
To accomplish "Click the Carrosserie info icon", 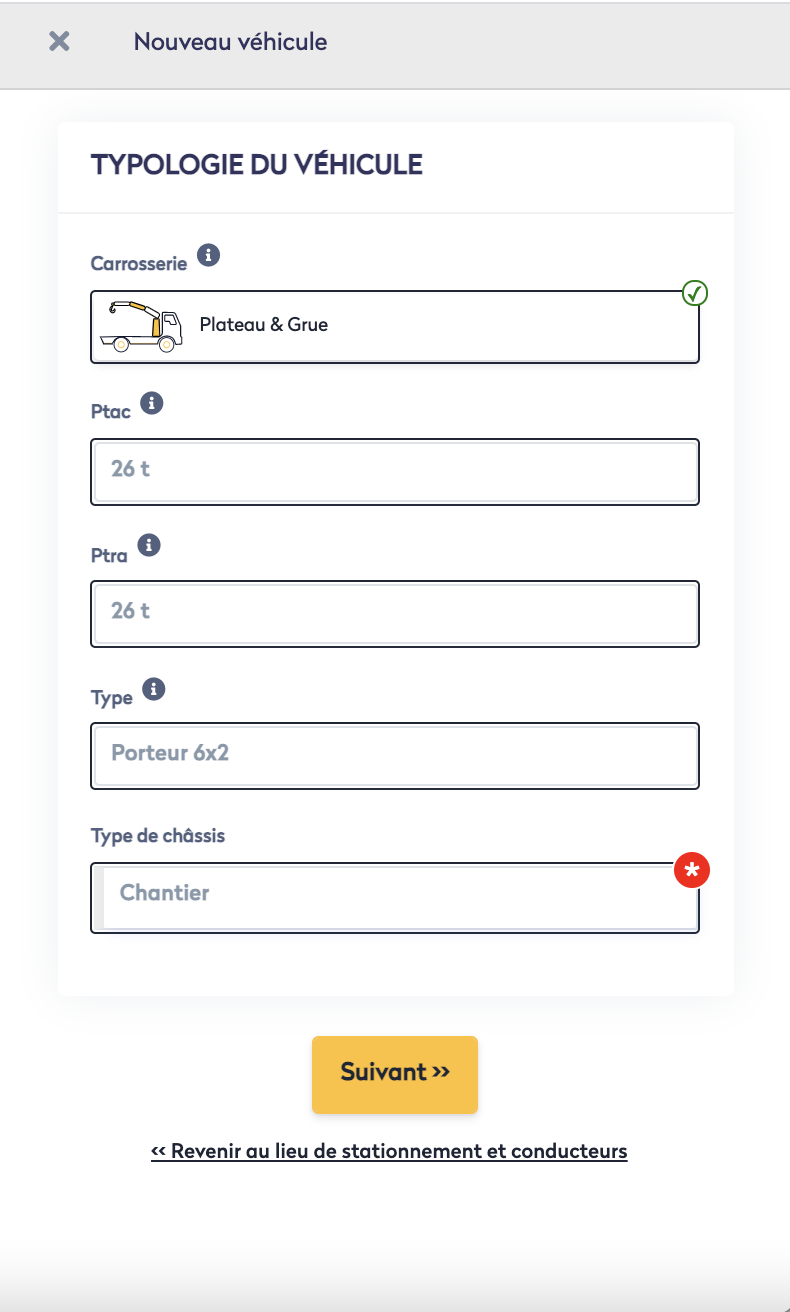I will click(208, 255).
